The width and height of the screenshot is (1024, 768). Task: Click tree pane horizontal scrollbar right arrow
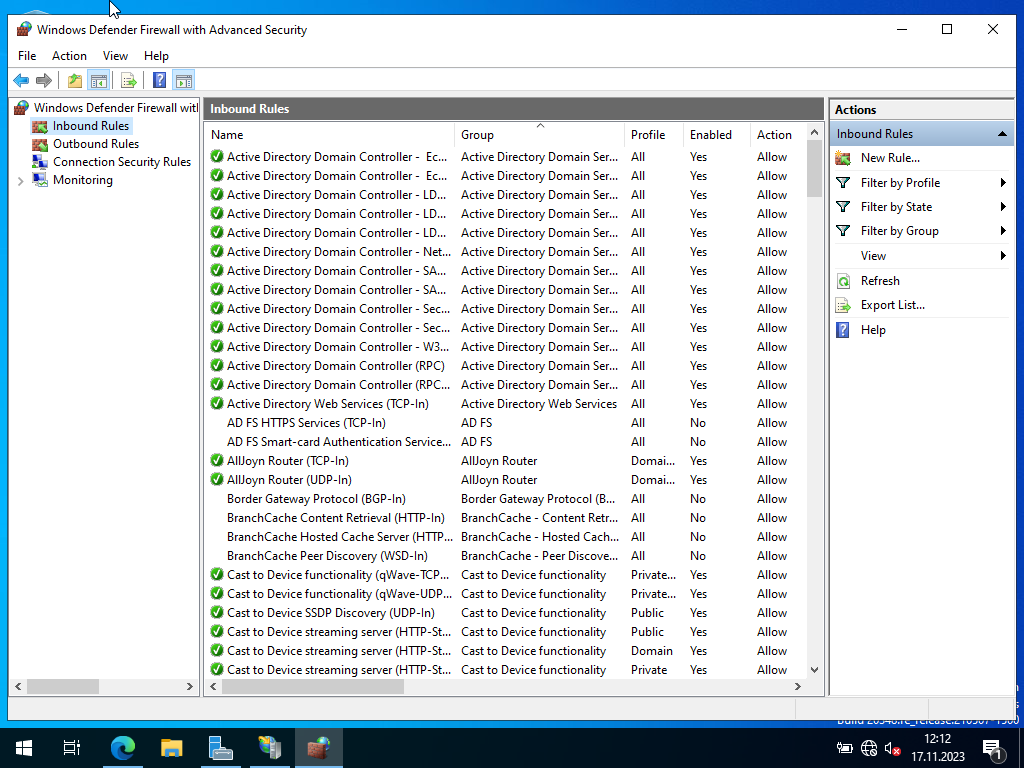(x=190, y=686)
